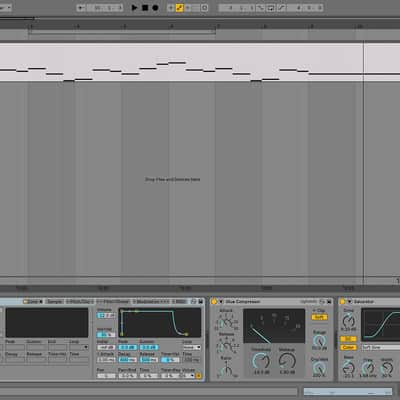Open the Sample tab in Sampler
Viewport: 400px width, 400px height.
[x=55, y=302]
